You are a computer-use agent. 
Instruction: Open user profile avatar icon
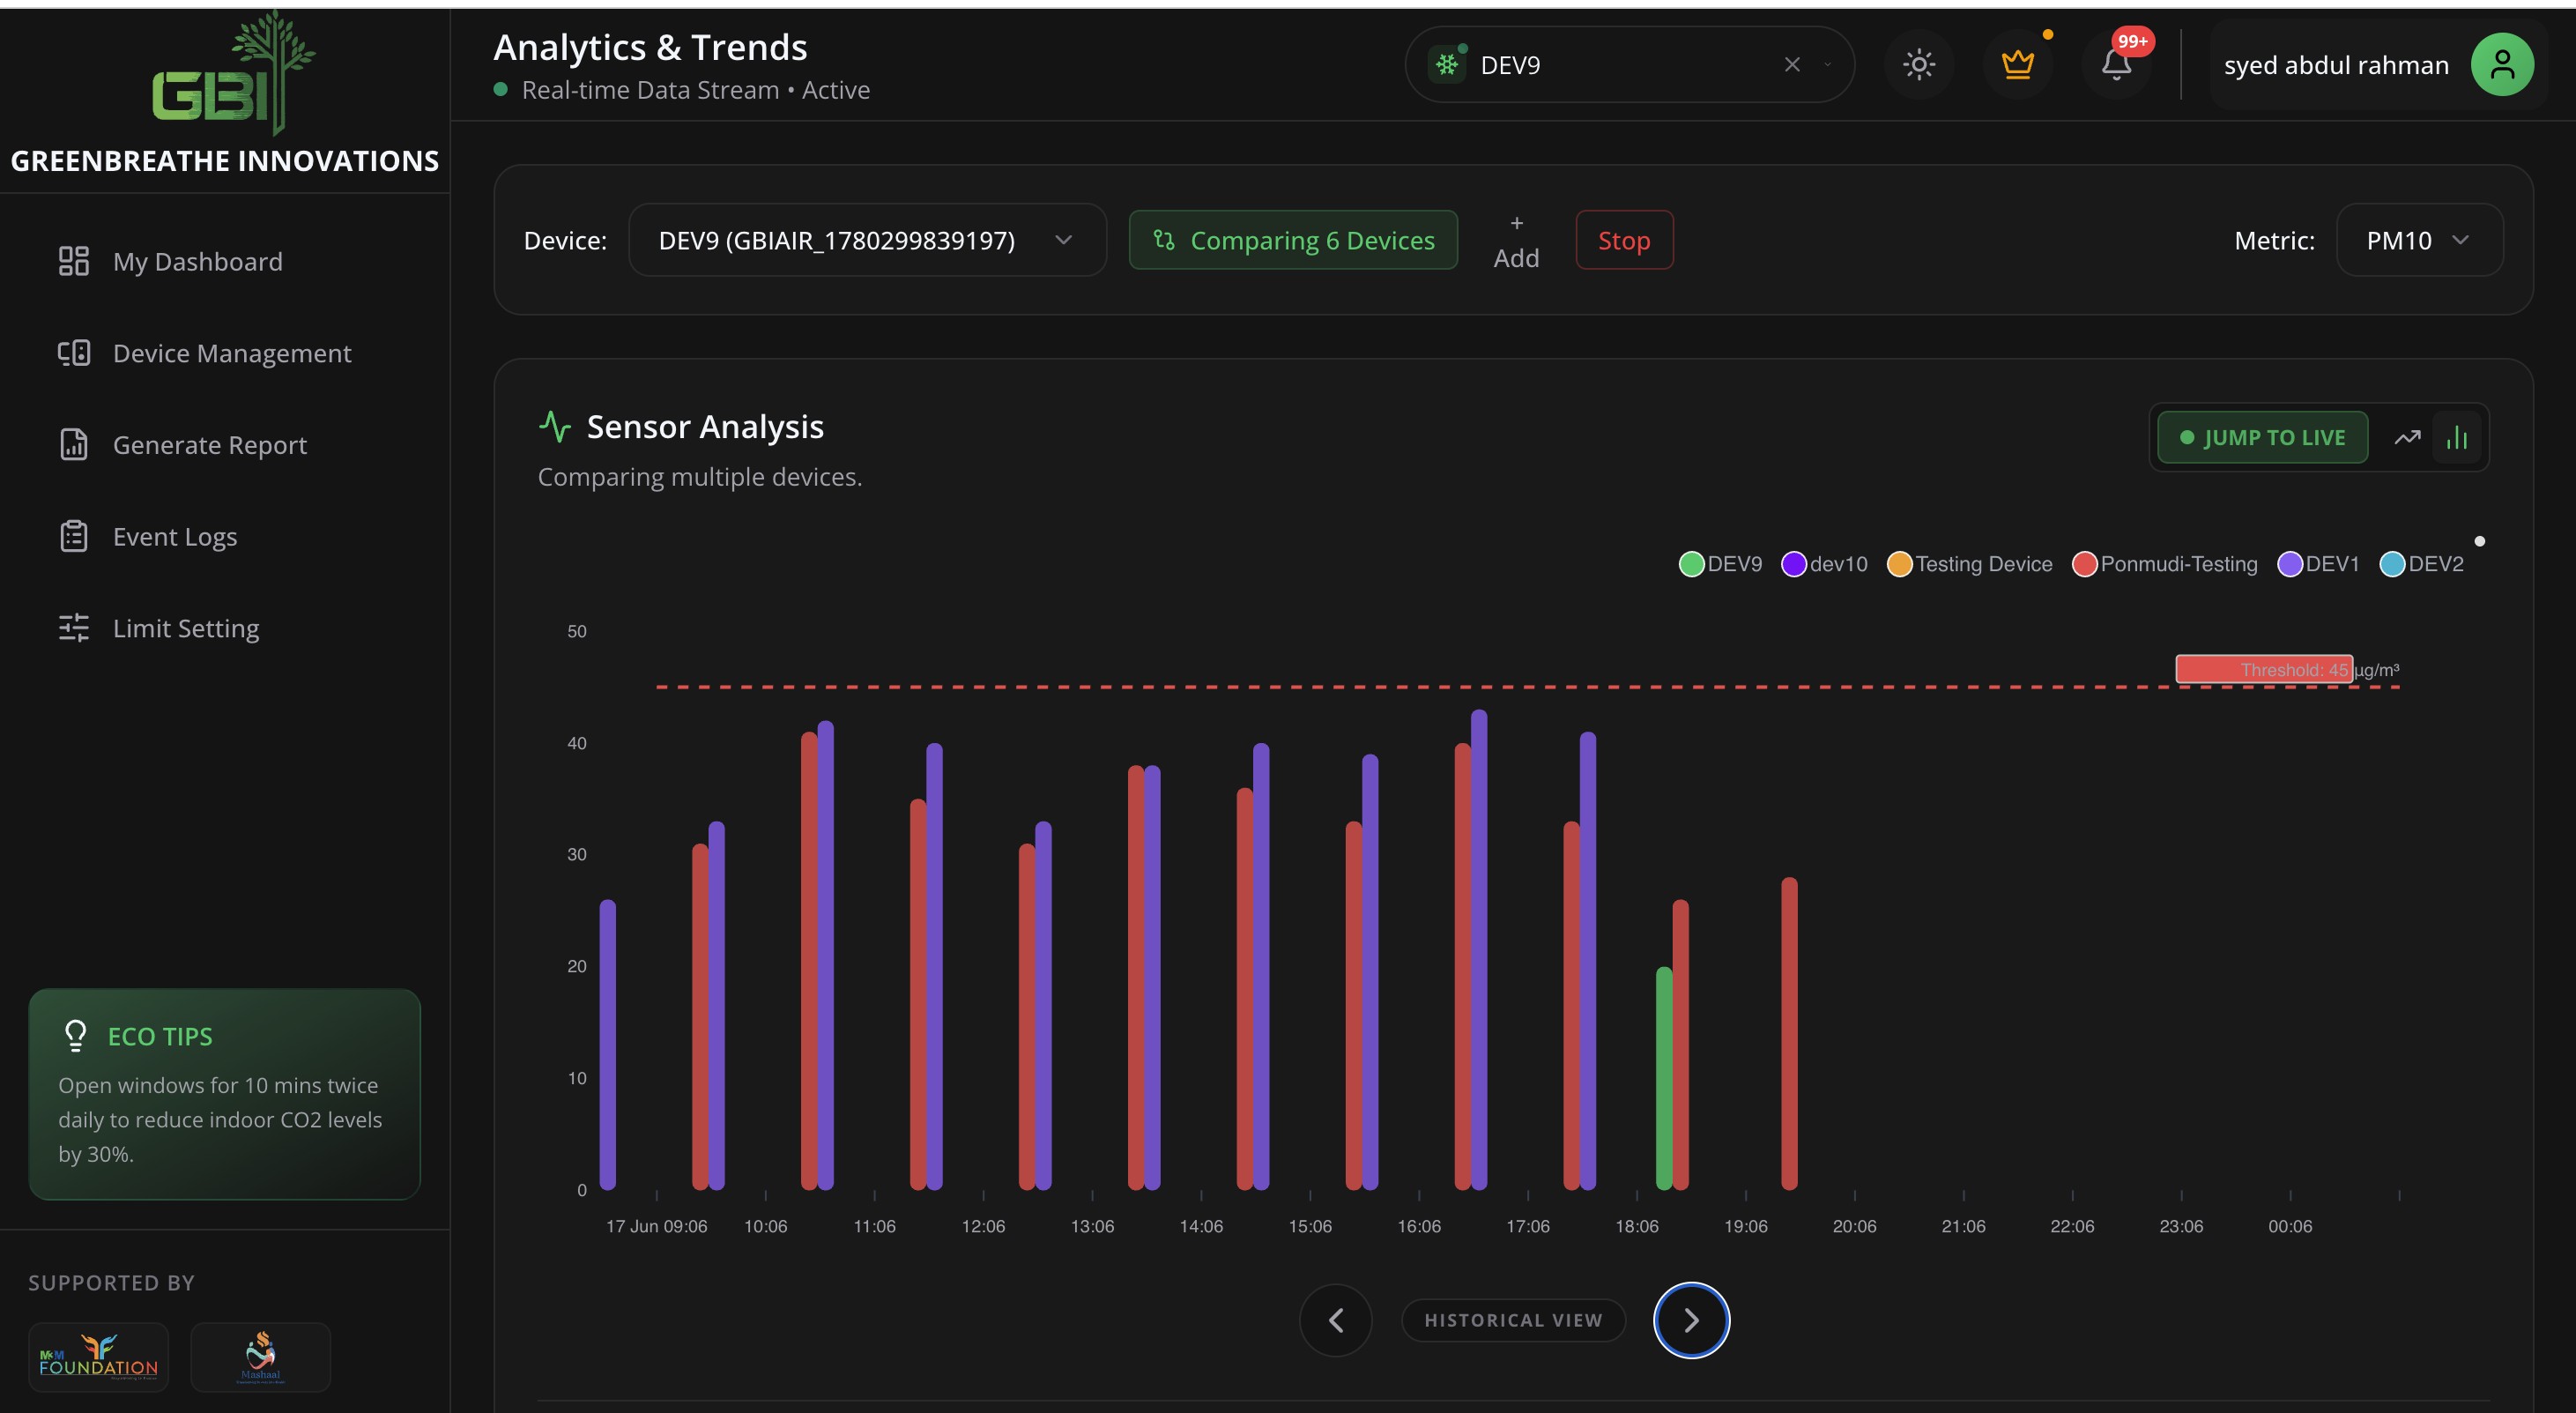(2502, 65)
